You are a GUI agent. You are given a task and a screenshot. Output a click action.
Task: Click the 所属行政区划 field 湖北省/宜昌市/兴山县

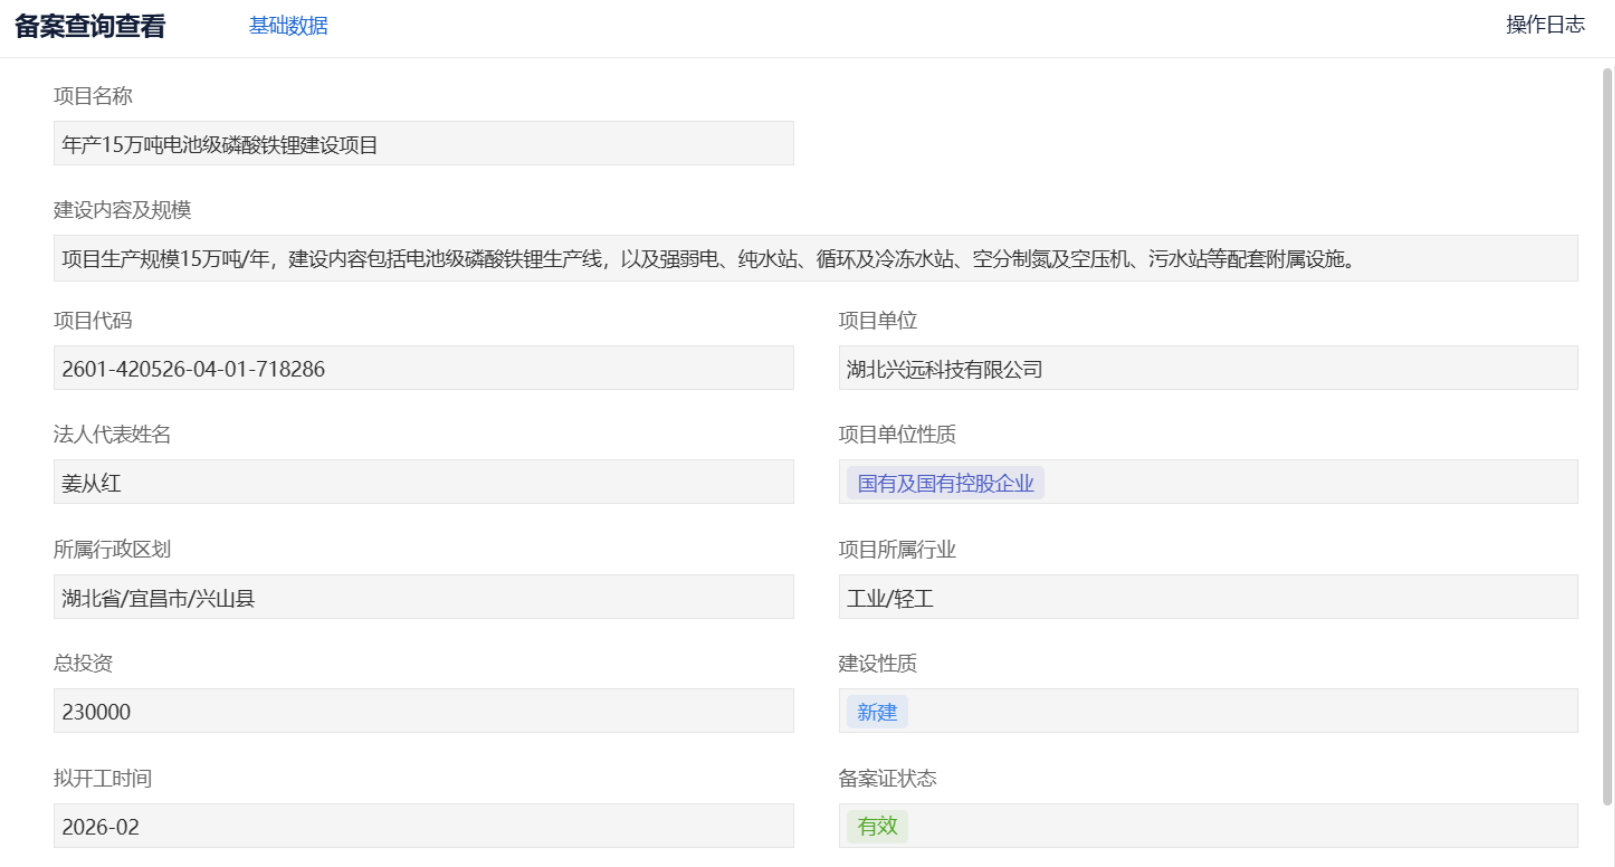point(423,598)
